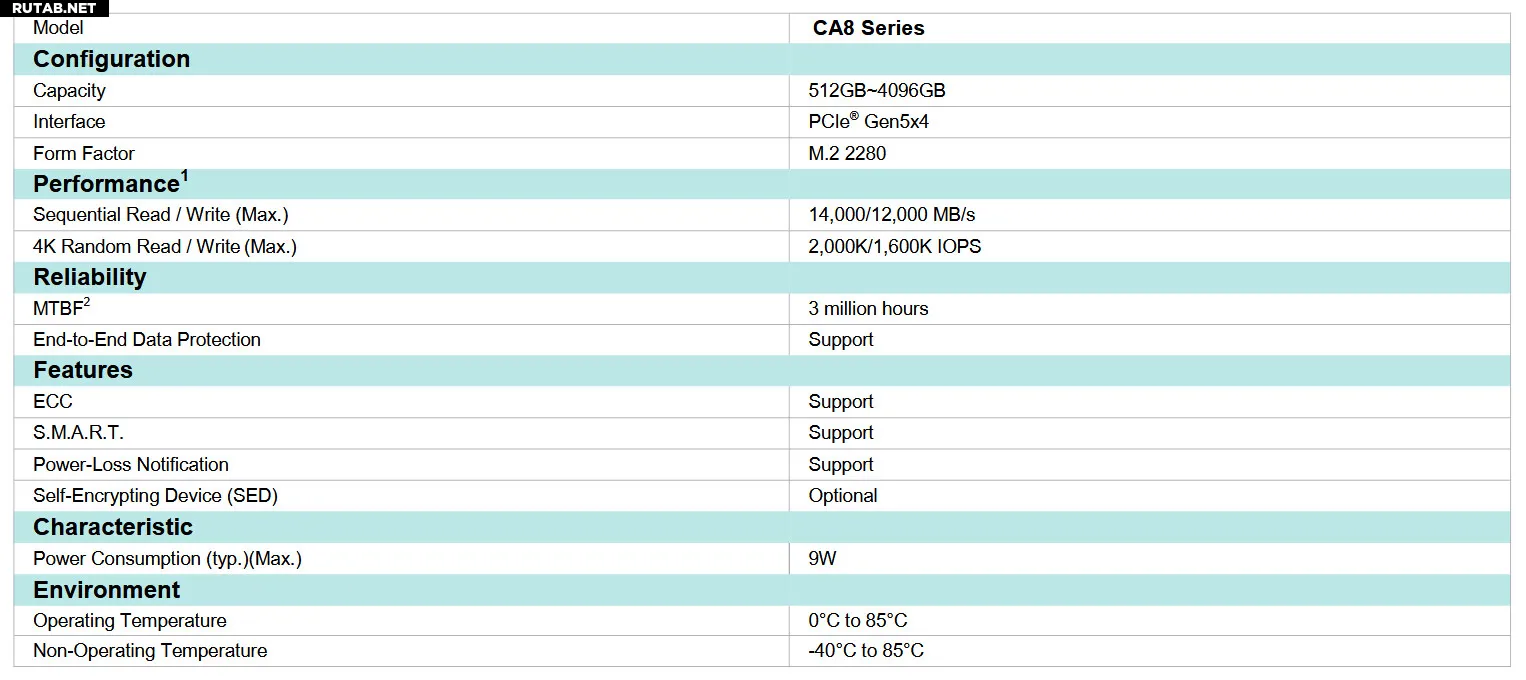This screenshot has height=680, width=1526.
Task: Click the M.2 2280 form factor value
Action: (847, 153)
